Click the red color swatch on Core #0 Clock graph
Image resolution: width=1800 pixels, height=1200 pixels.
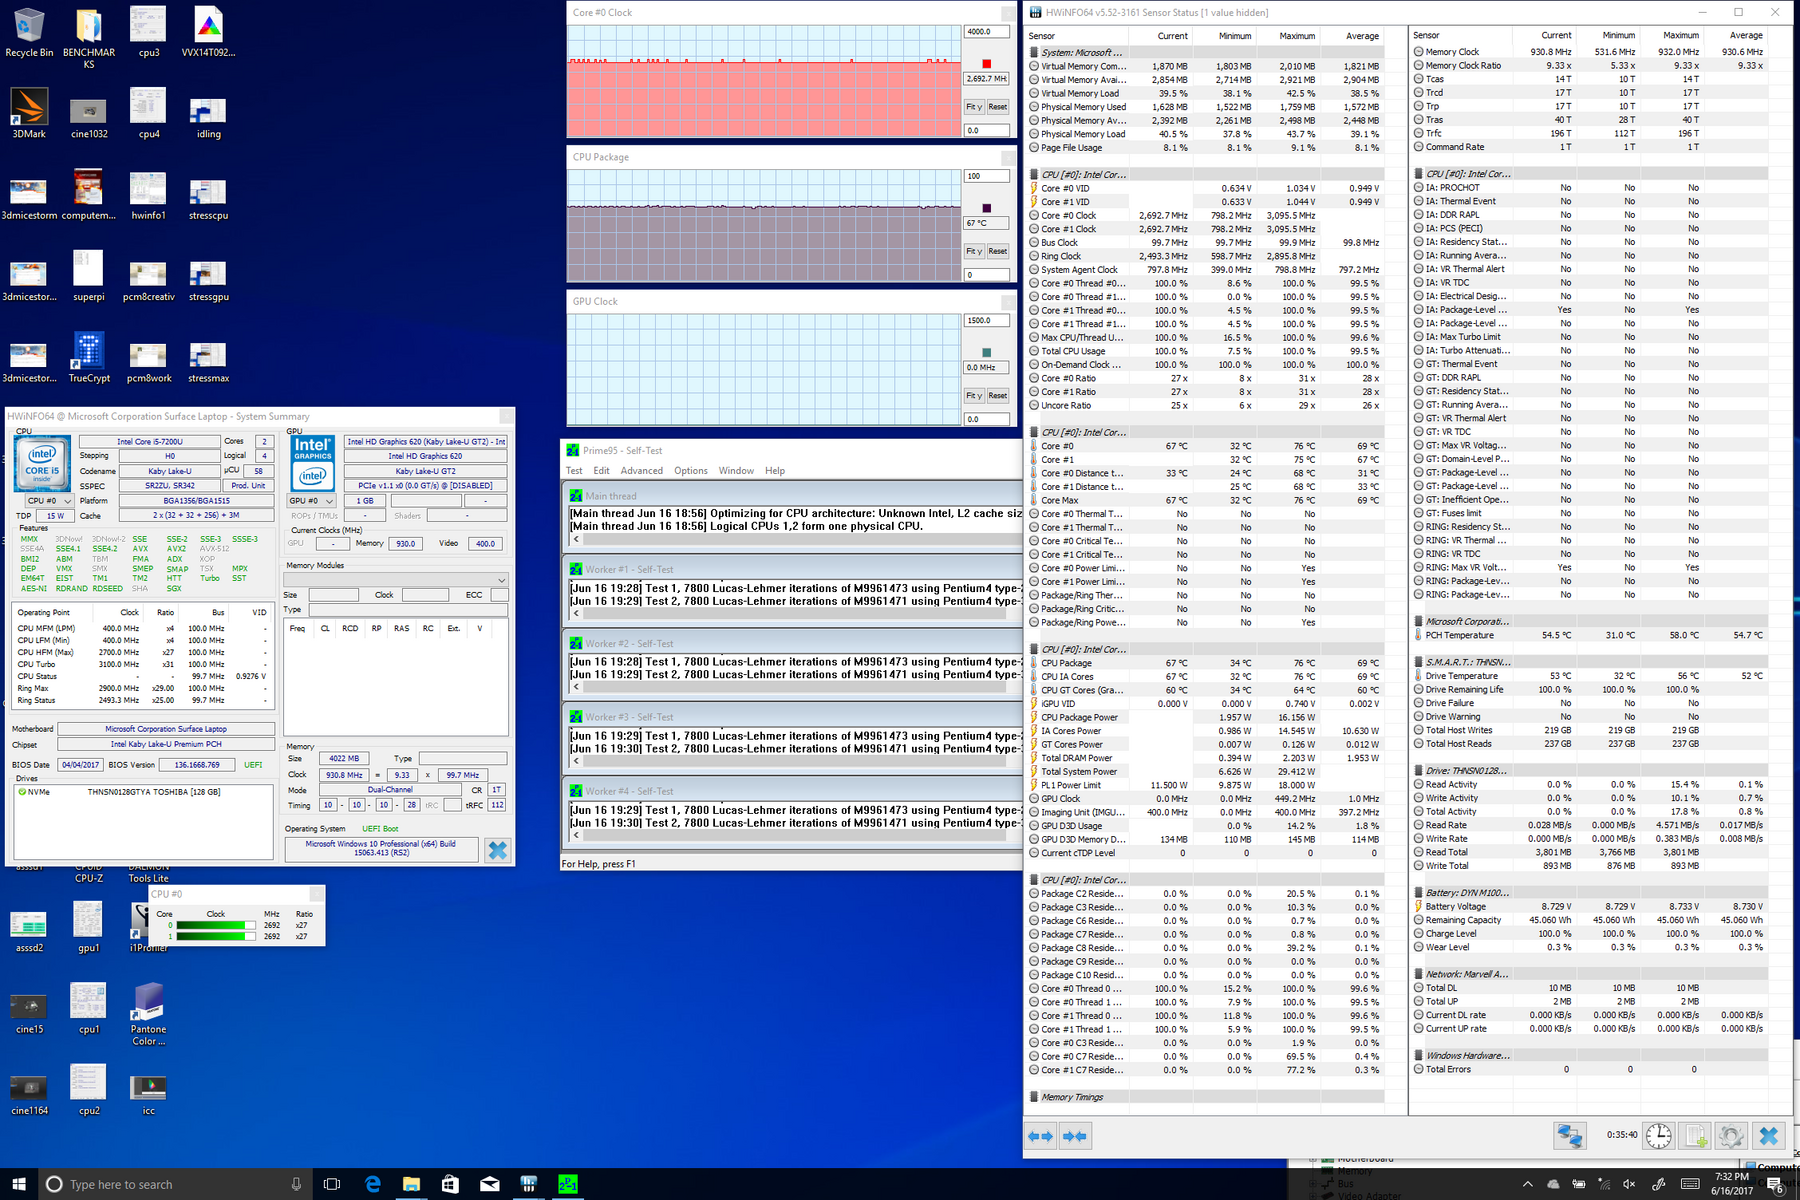tap(986, 63)
